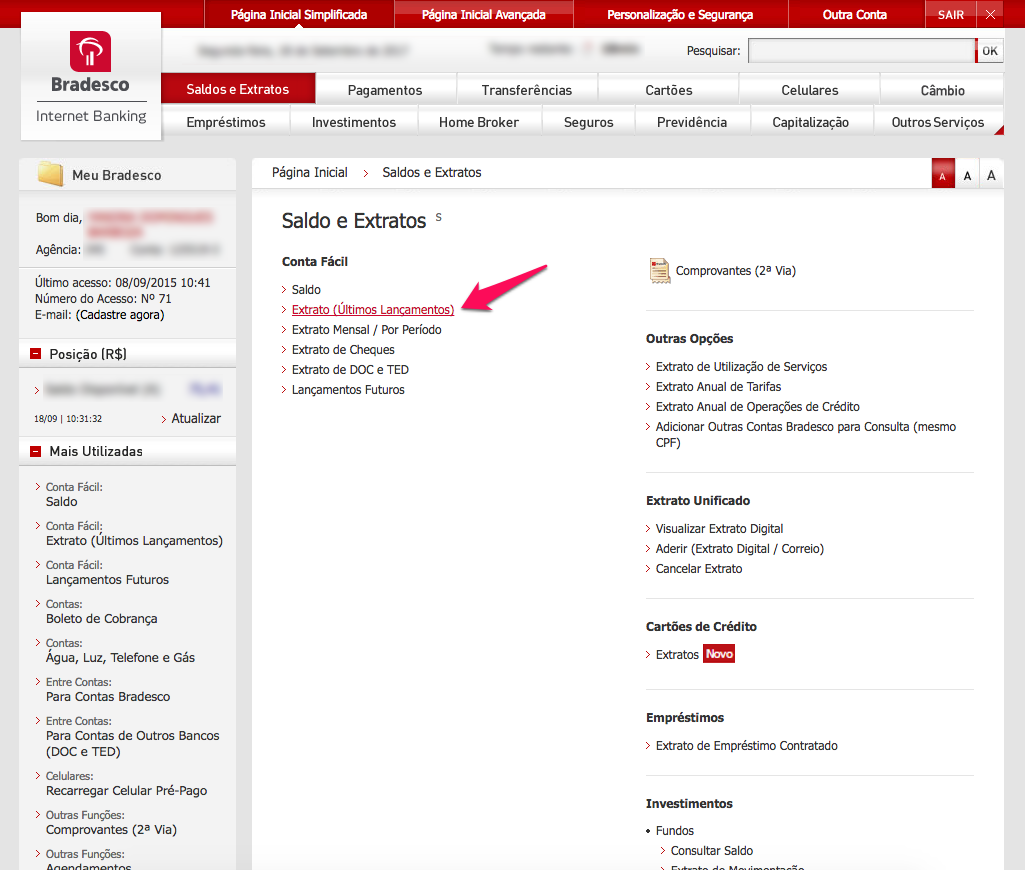Open sidebar Recarregar Celular Pré-Pago

pyautogui.click(x=126, y=791)
